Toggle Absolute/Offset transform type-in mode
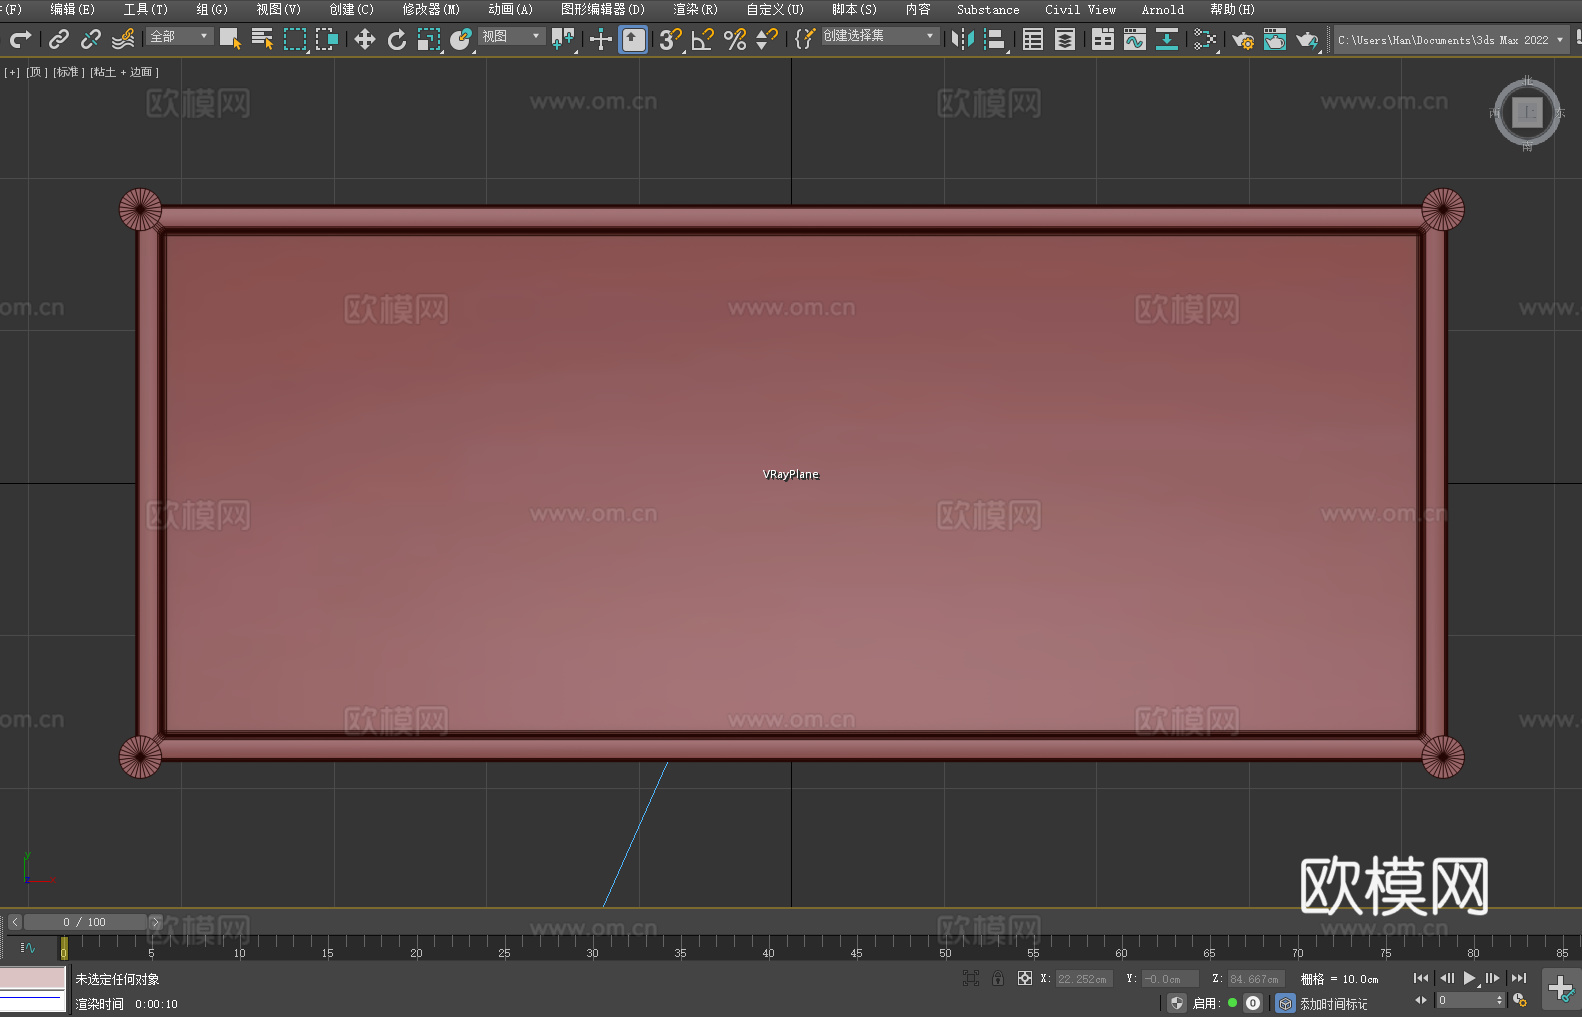 coord(1025,978)
